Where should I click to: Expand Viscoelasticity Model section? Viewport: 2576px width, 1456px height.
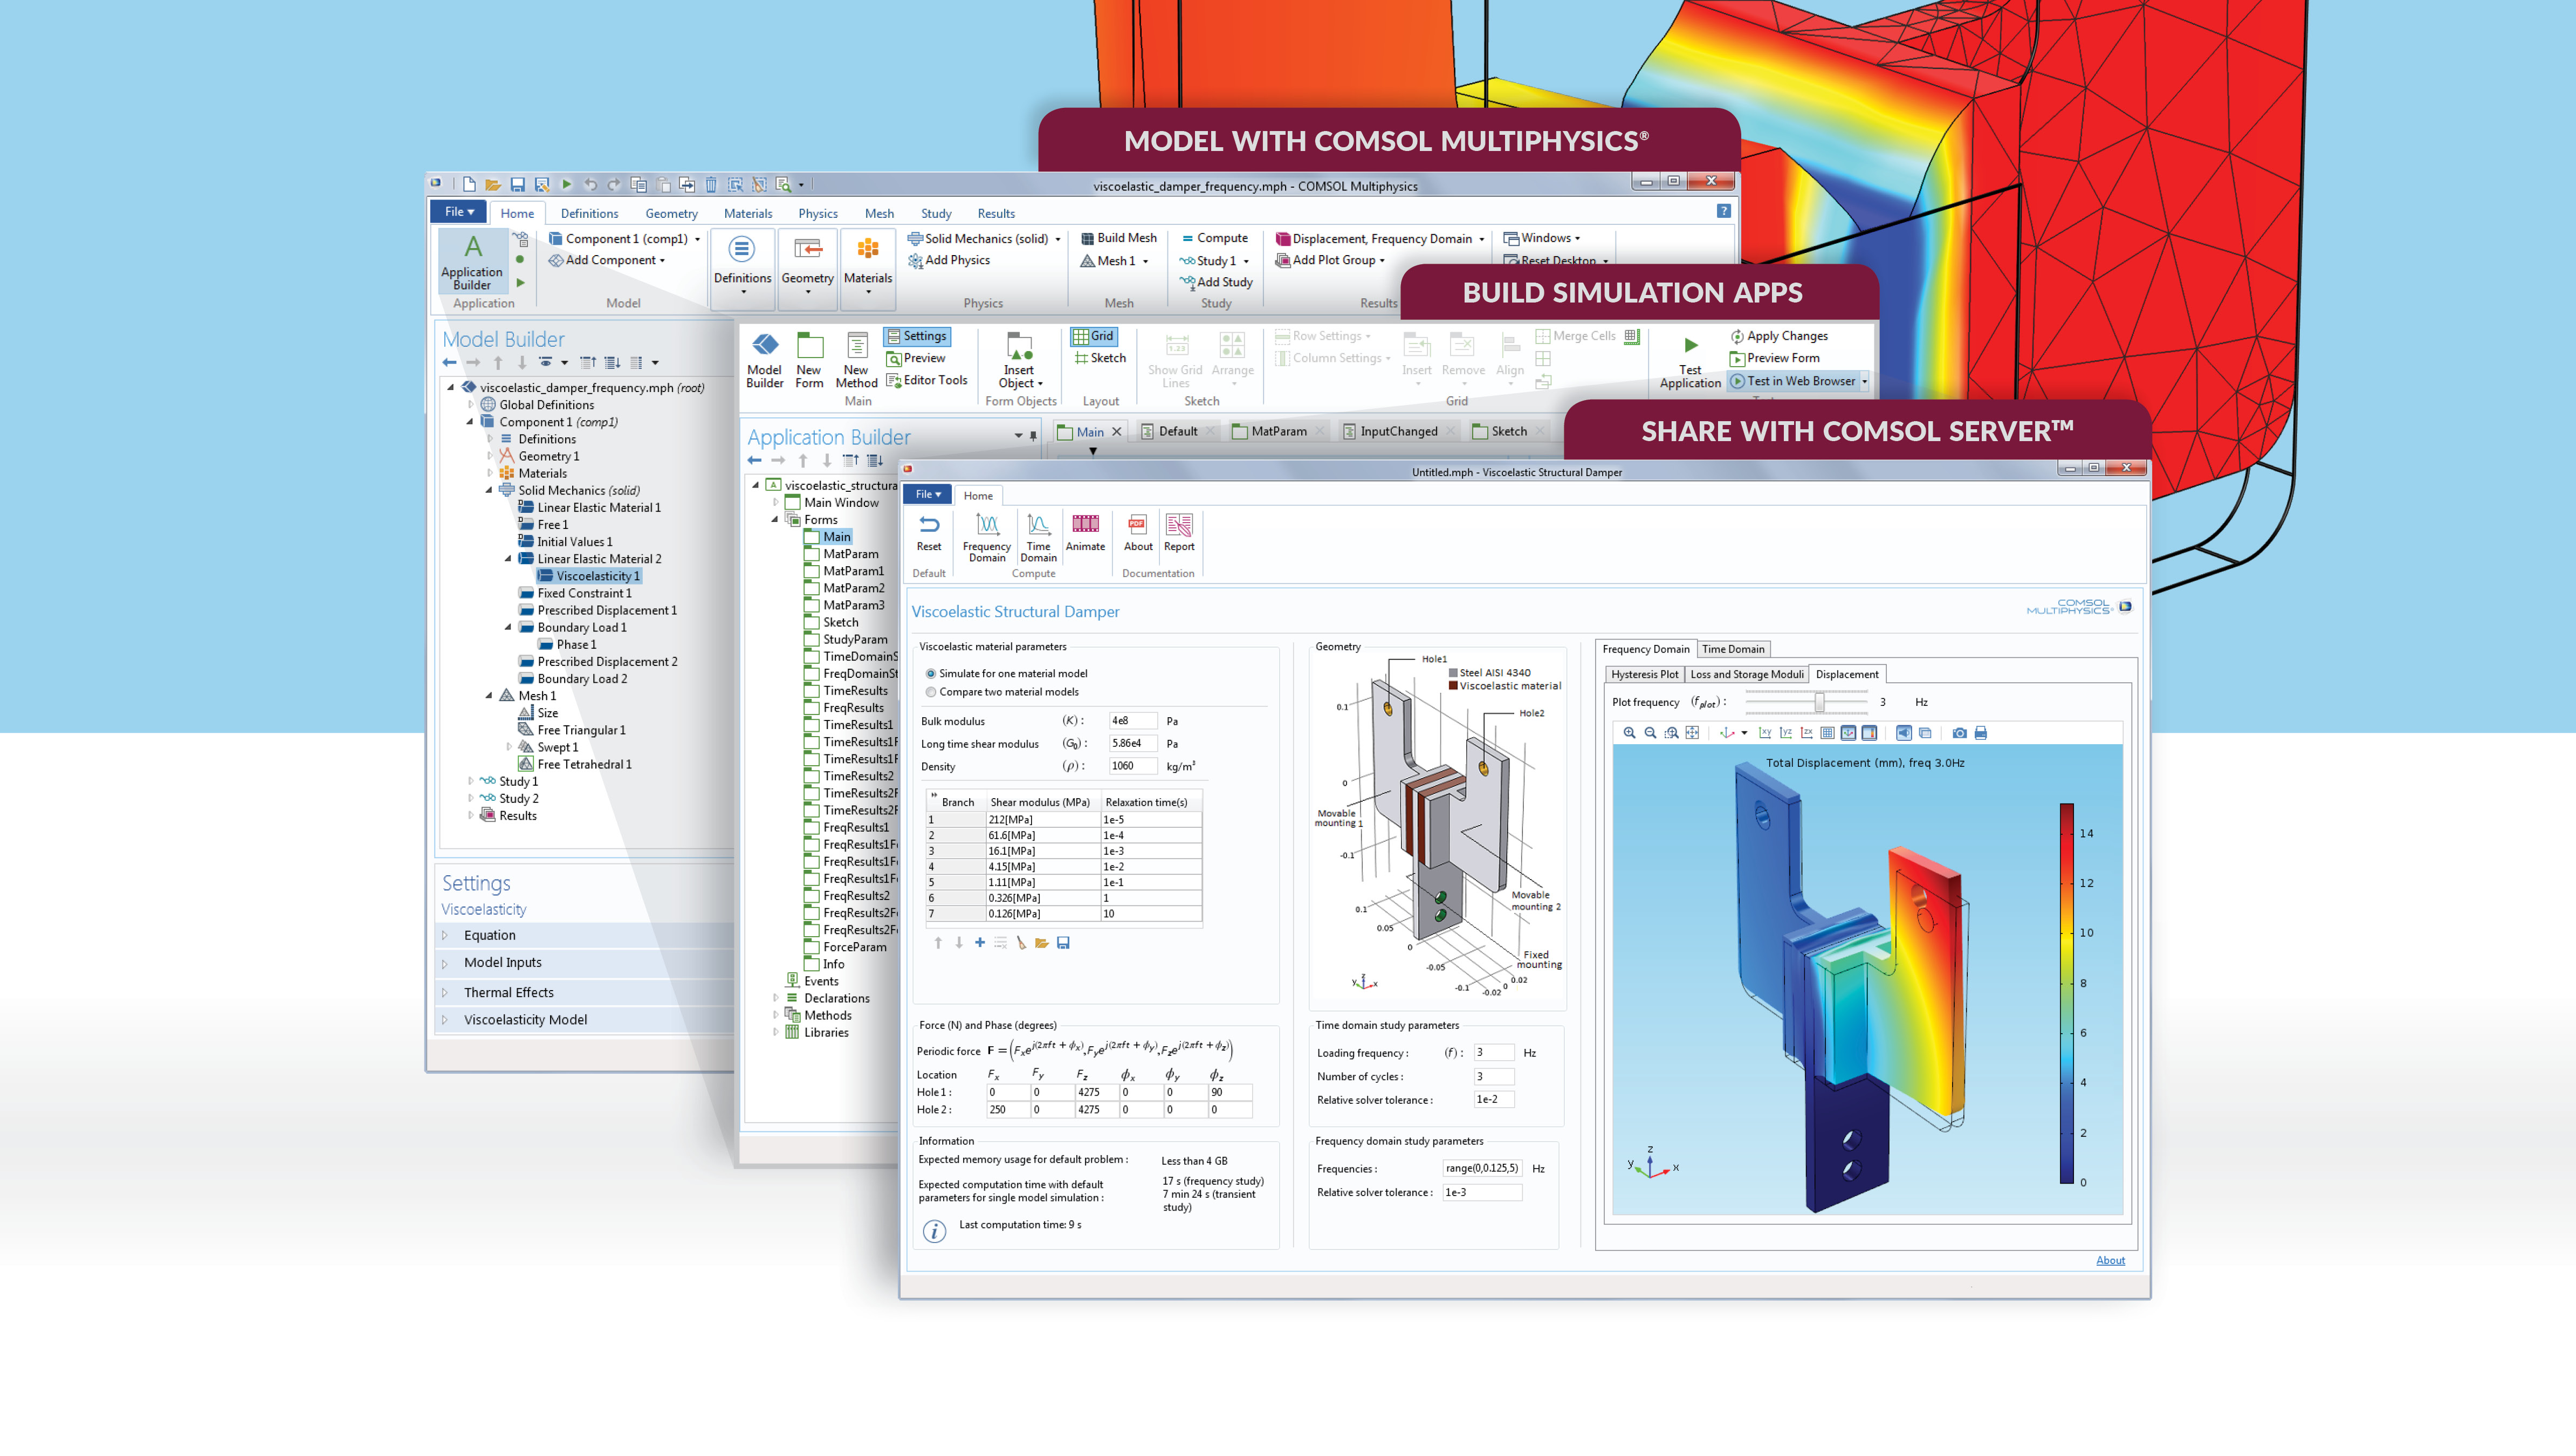click(445, 1020)
